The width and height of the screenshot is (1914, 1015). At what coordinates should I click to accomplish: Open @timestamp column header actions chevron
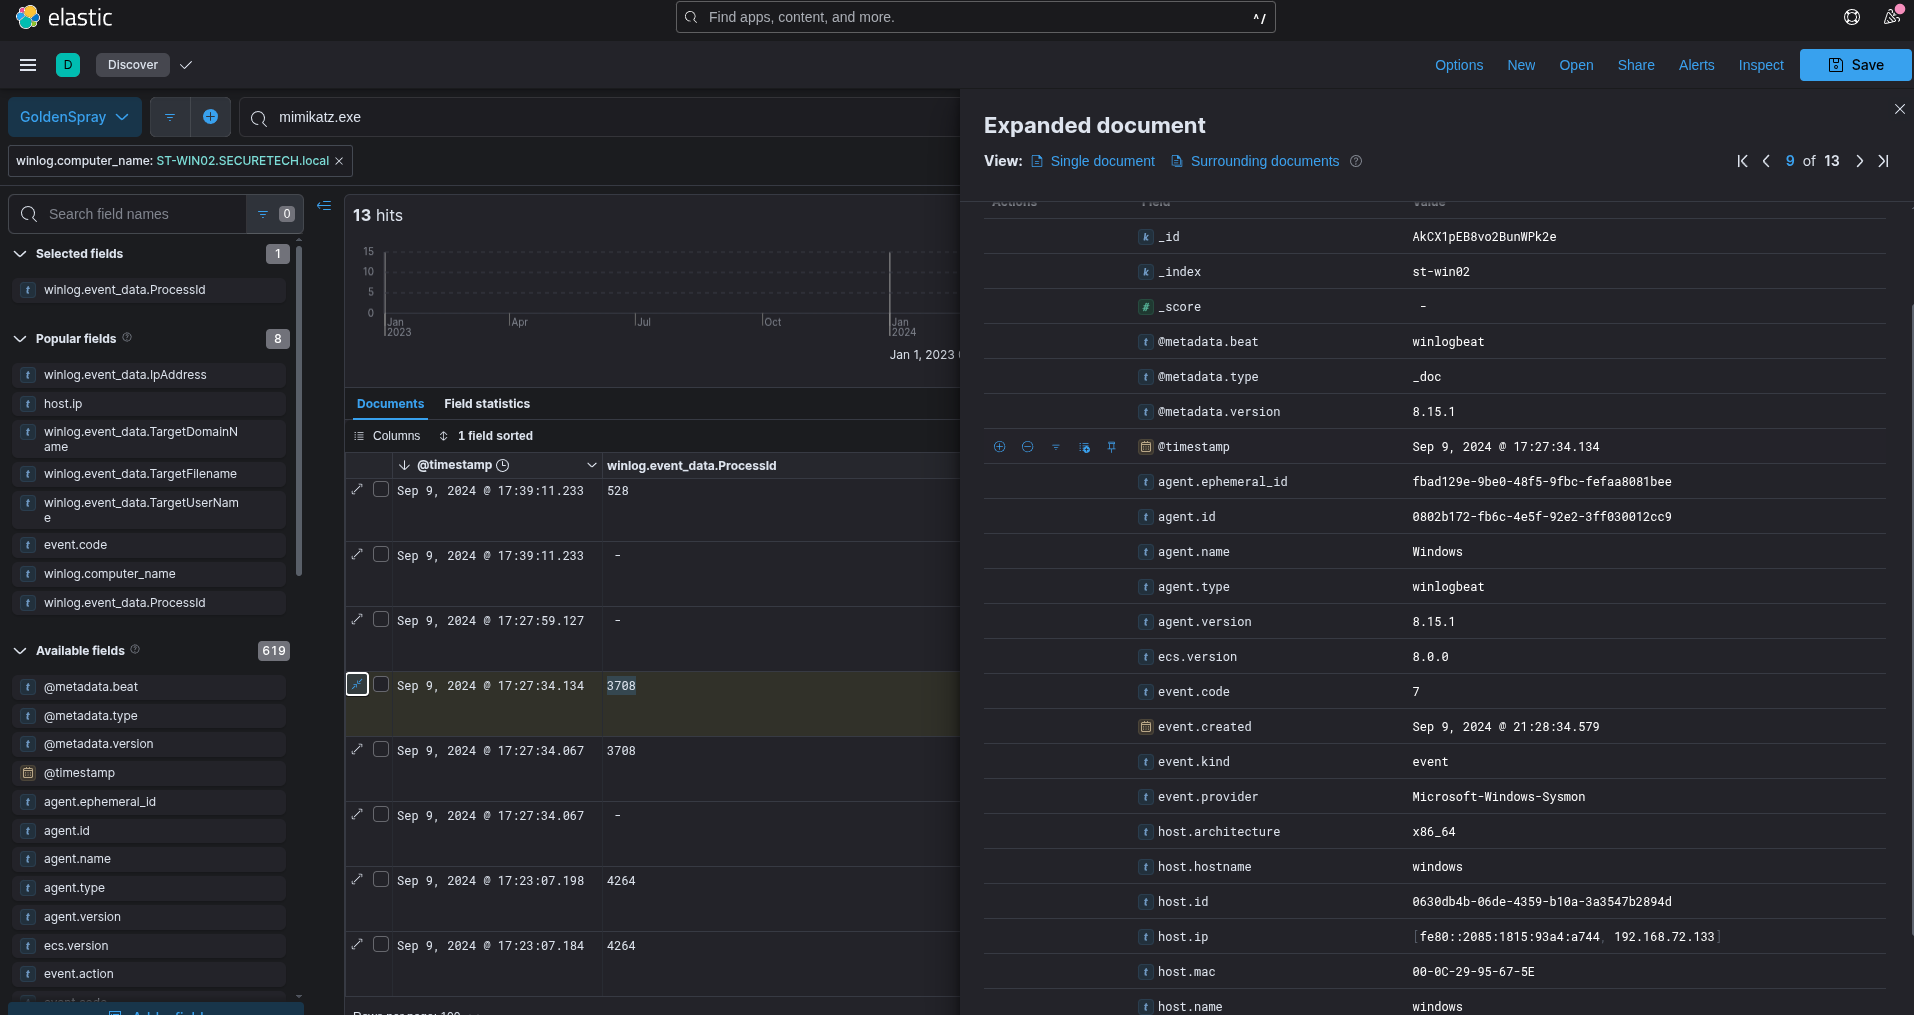[x=592, y=465]
